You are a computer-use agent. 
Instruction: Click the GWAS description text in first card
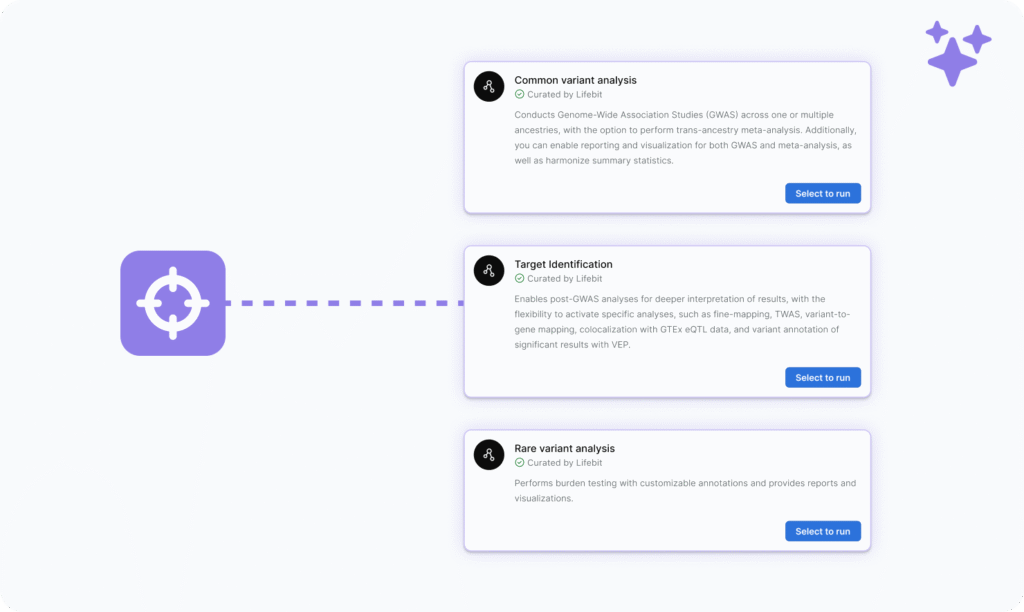685,138
